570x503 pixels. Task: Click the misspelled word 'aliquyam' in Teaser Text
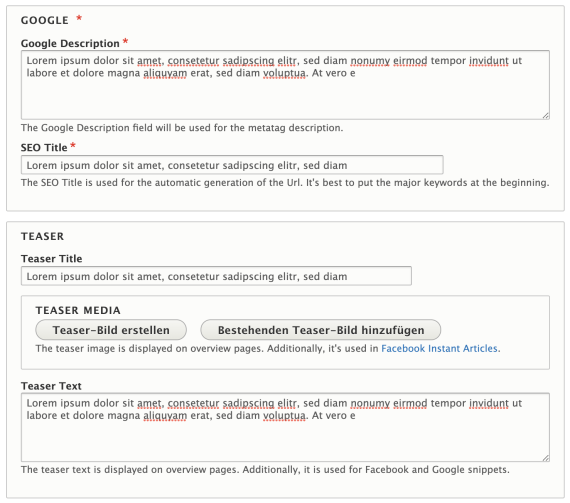[165, 416]
